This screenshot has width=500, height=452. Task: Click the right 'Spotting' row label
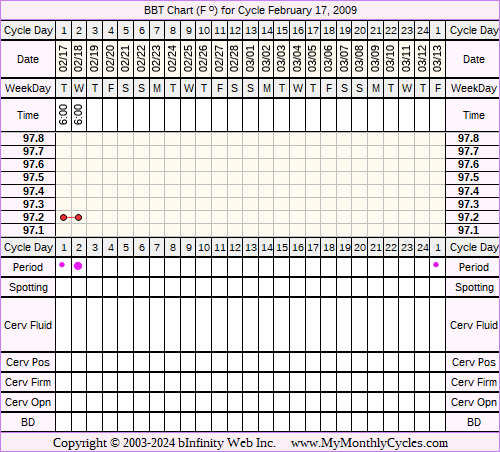click(x=474, y=287)
